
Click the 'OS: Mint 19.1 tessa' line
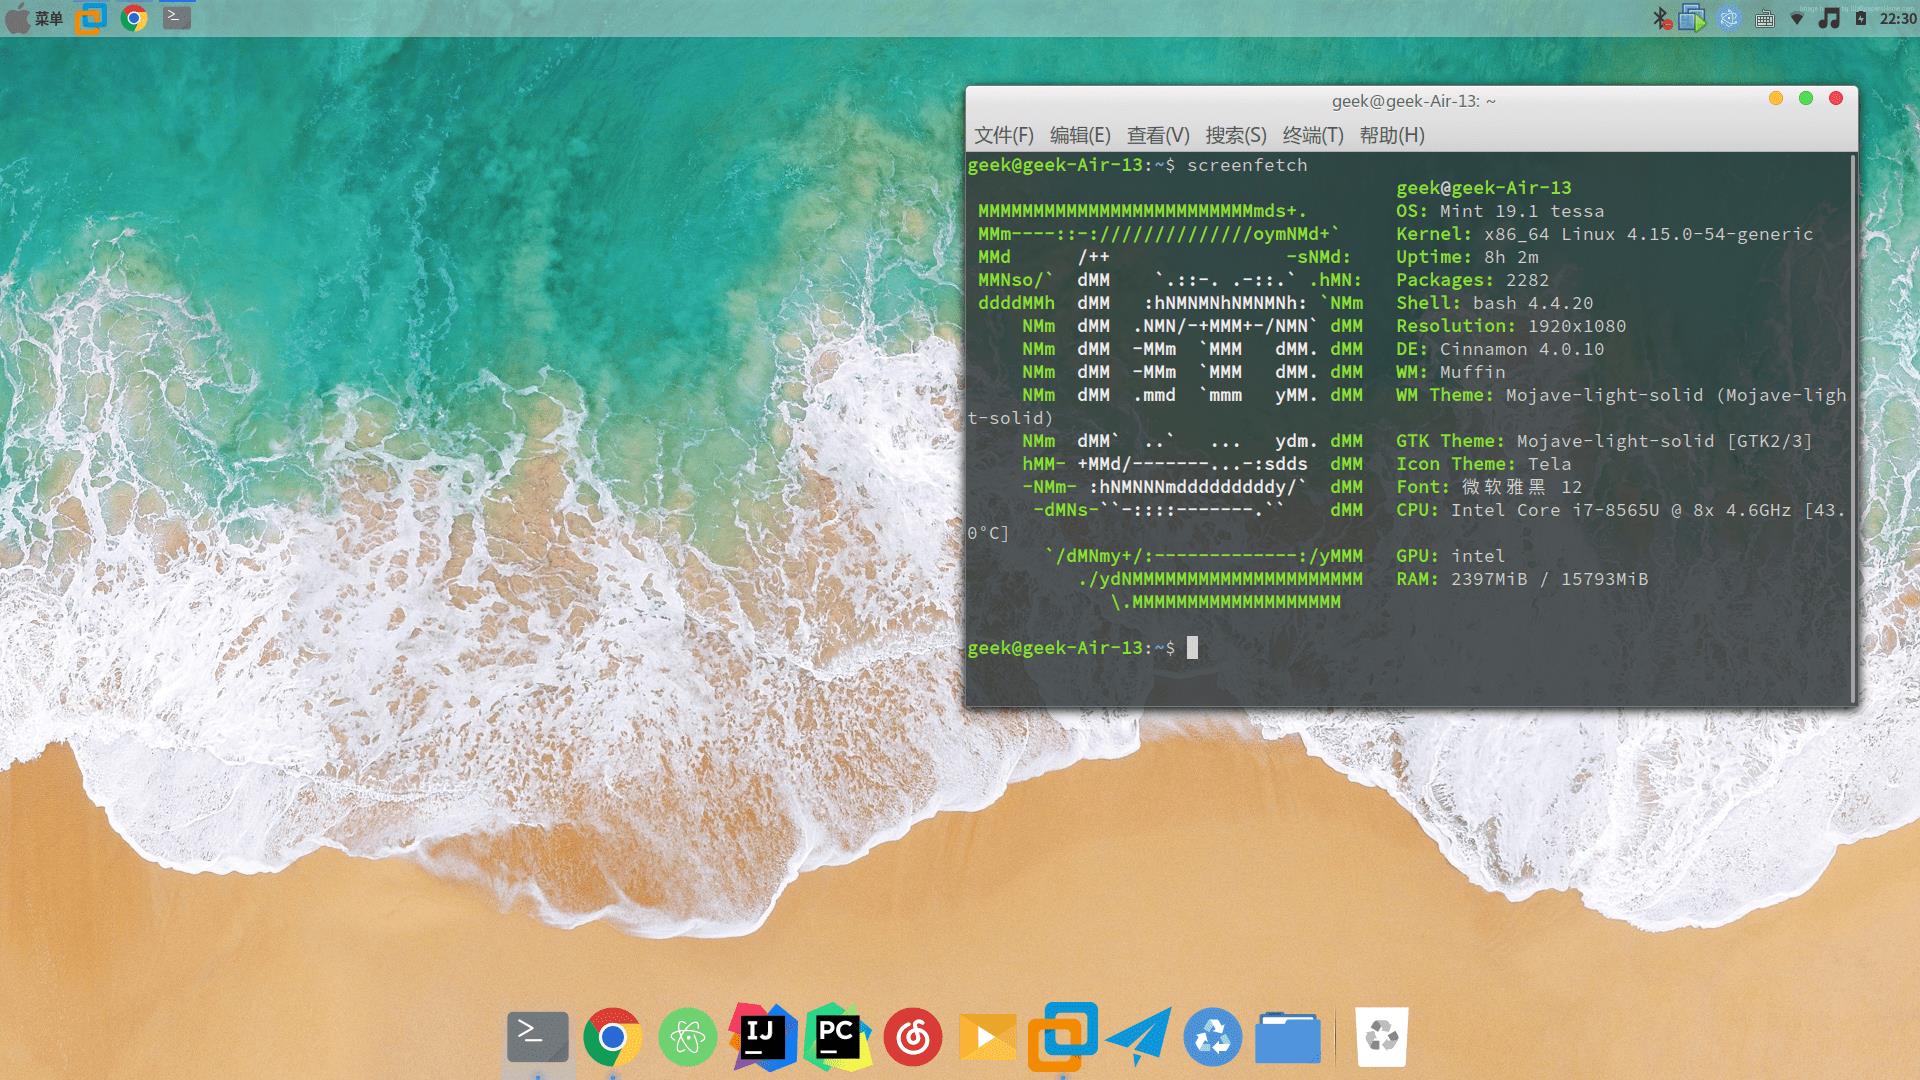tap(1500, 211)
